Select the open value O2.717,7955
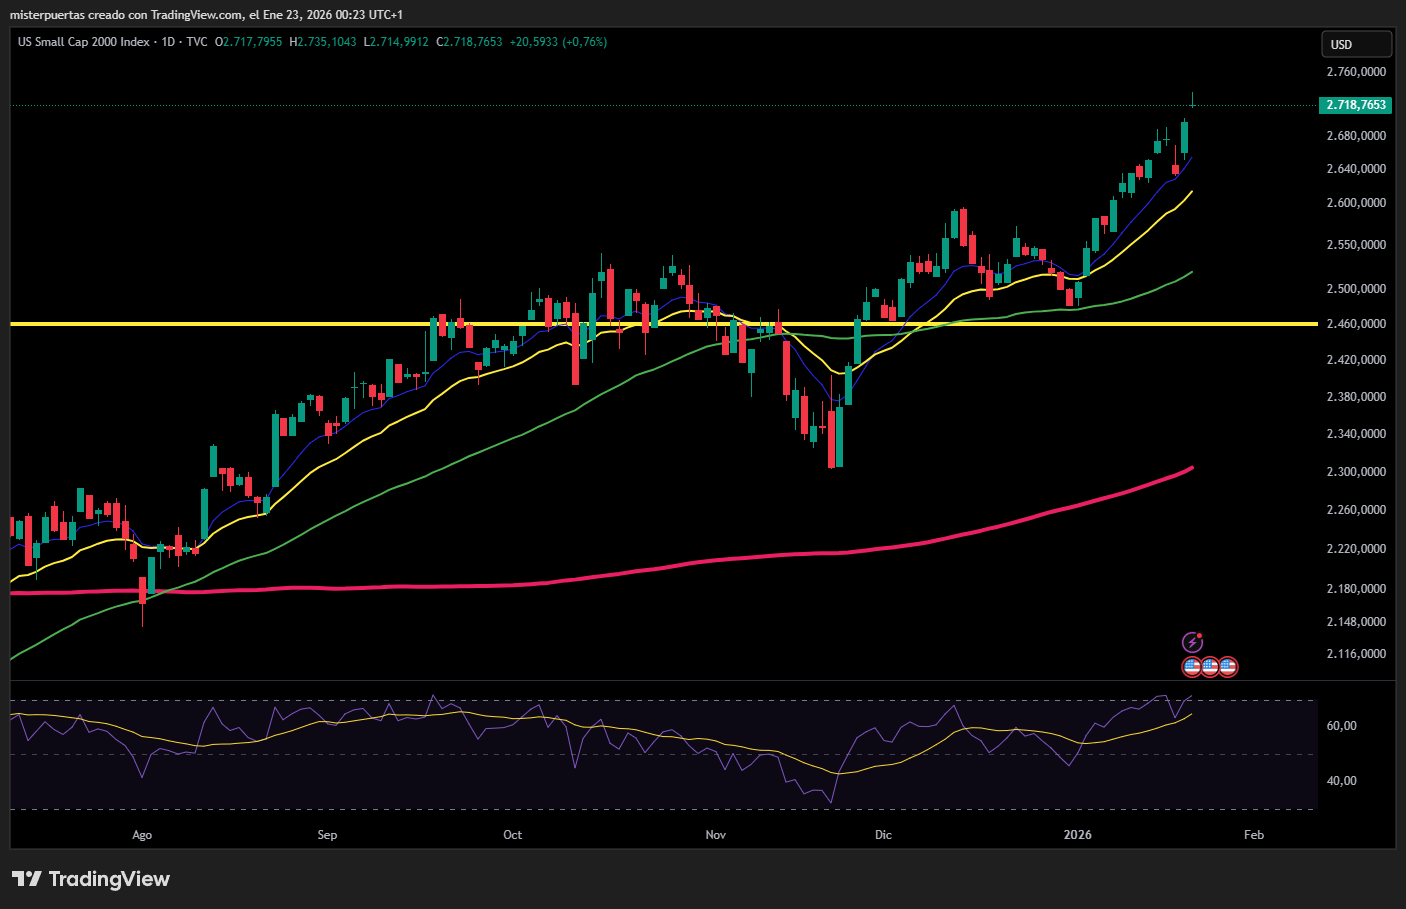The image size is (1406, 909). pos(249,42)
